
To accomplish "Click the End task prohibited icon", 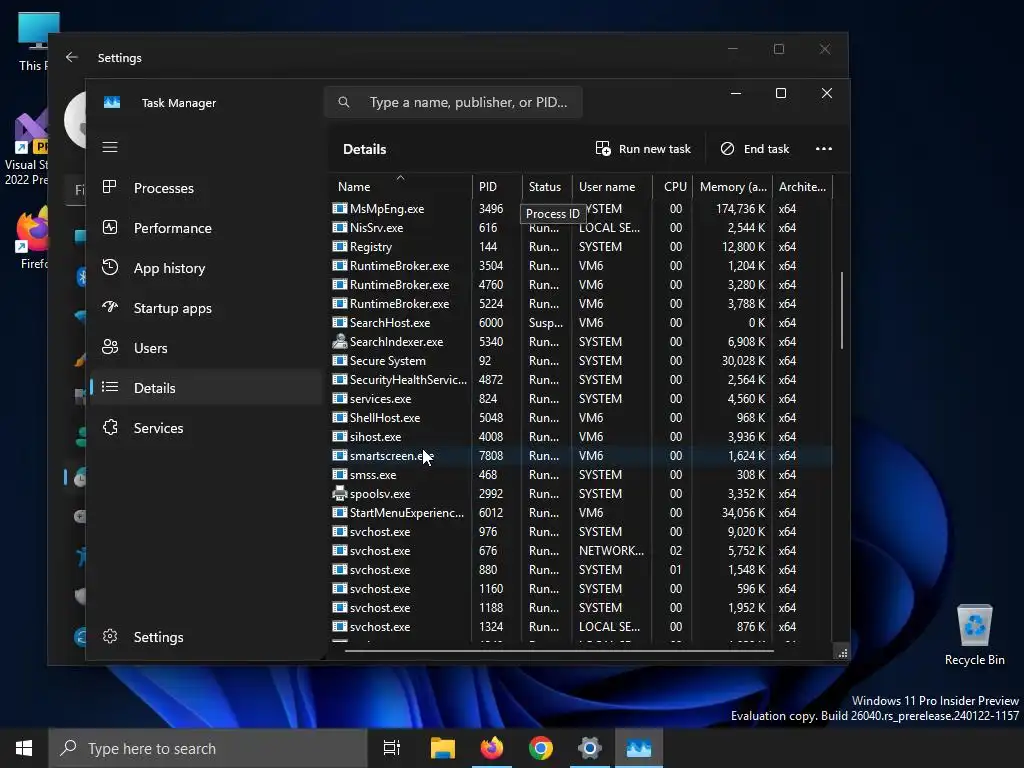I will click(727, 148).
